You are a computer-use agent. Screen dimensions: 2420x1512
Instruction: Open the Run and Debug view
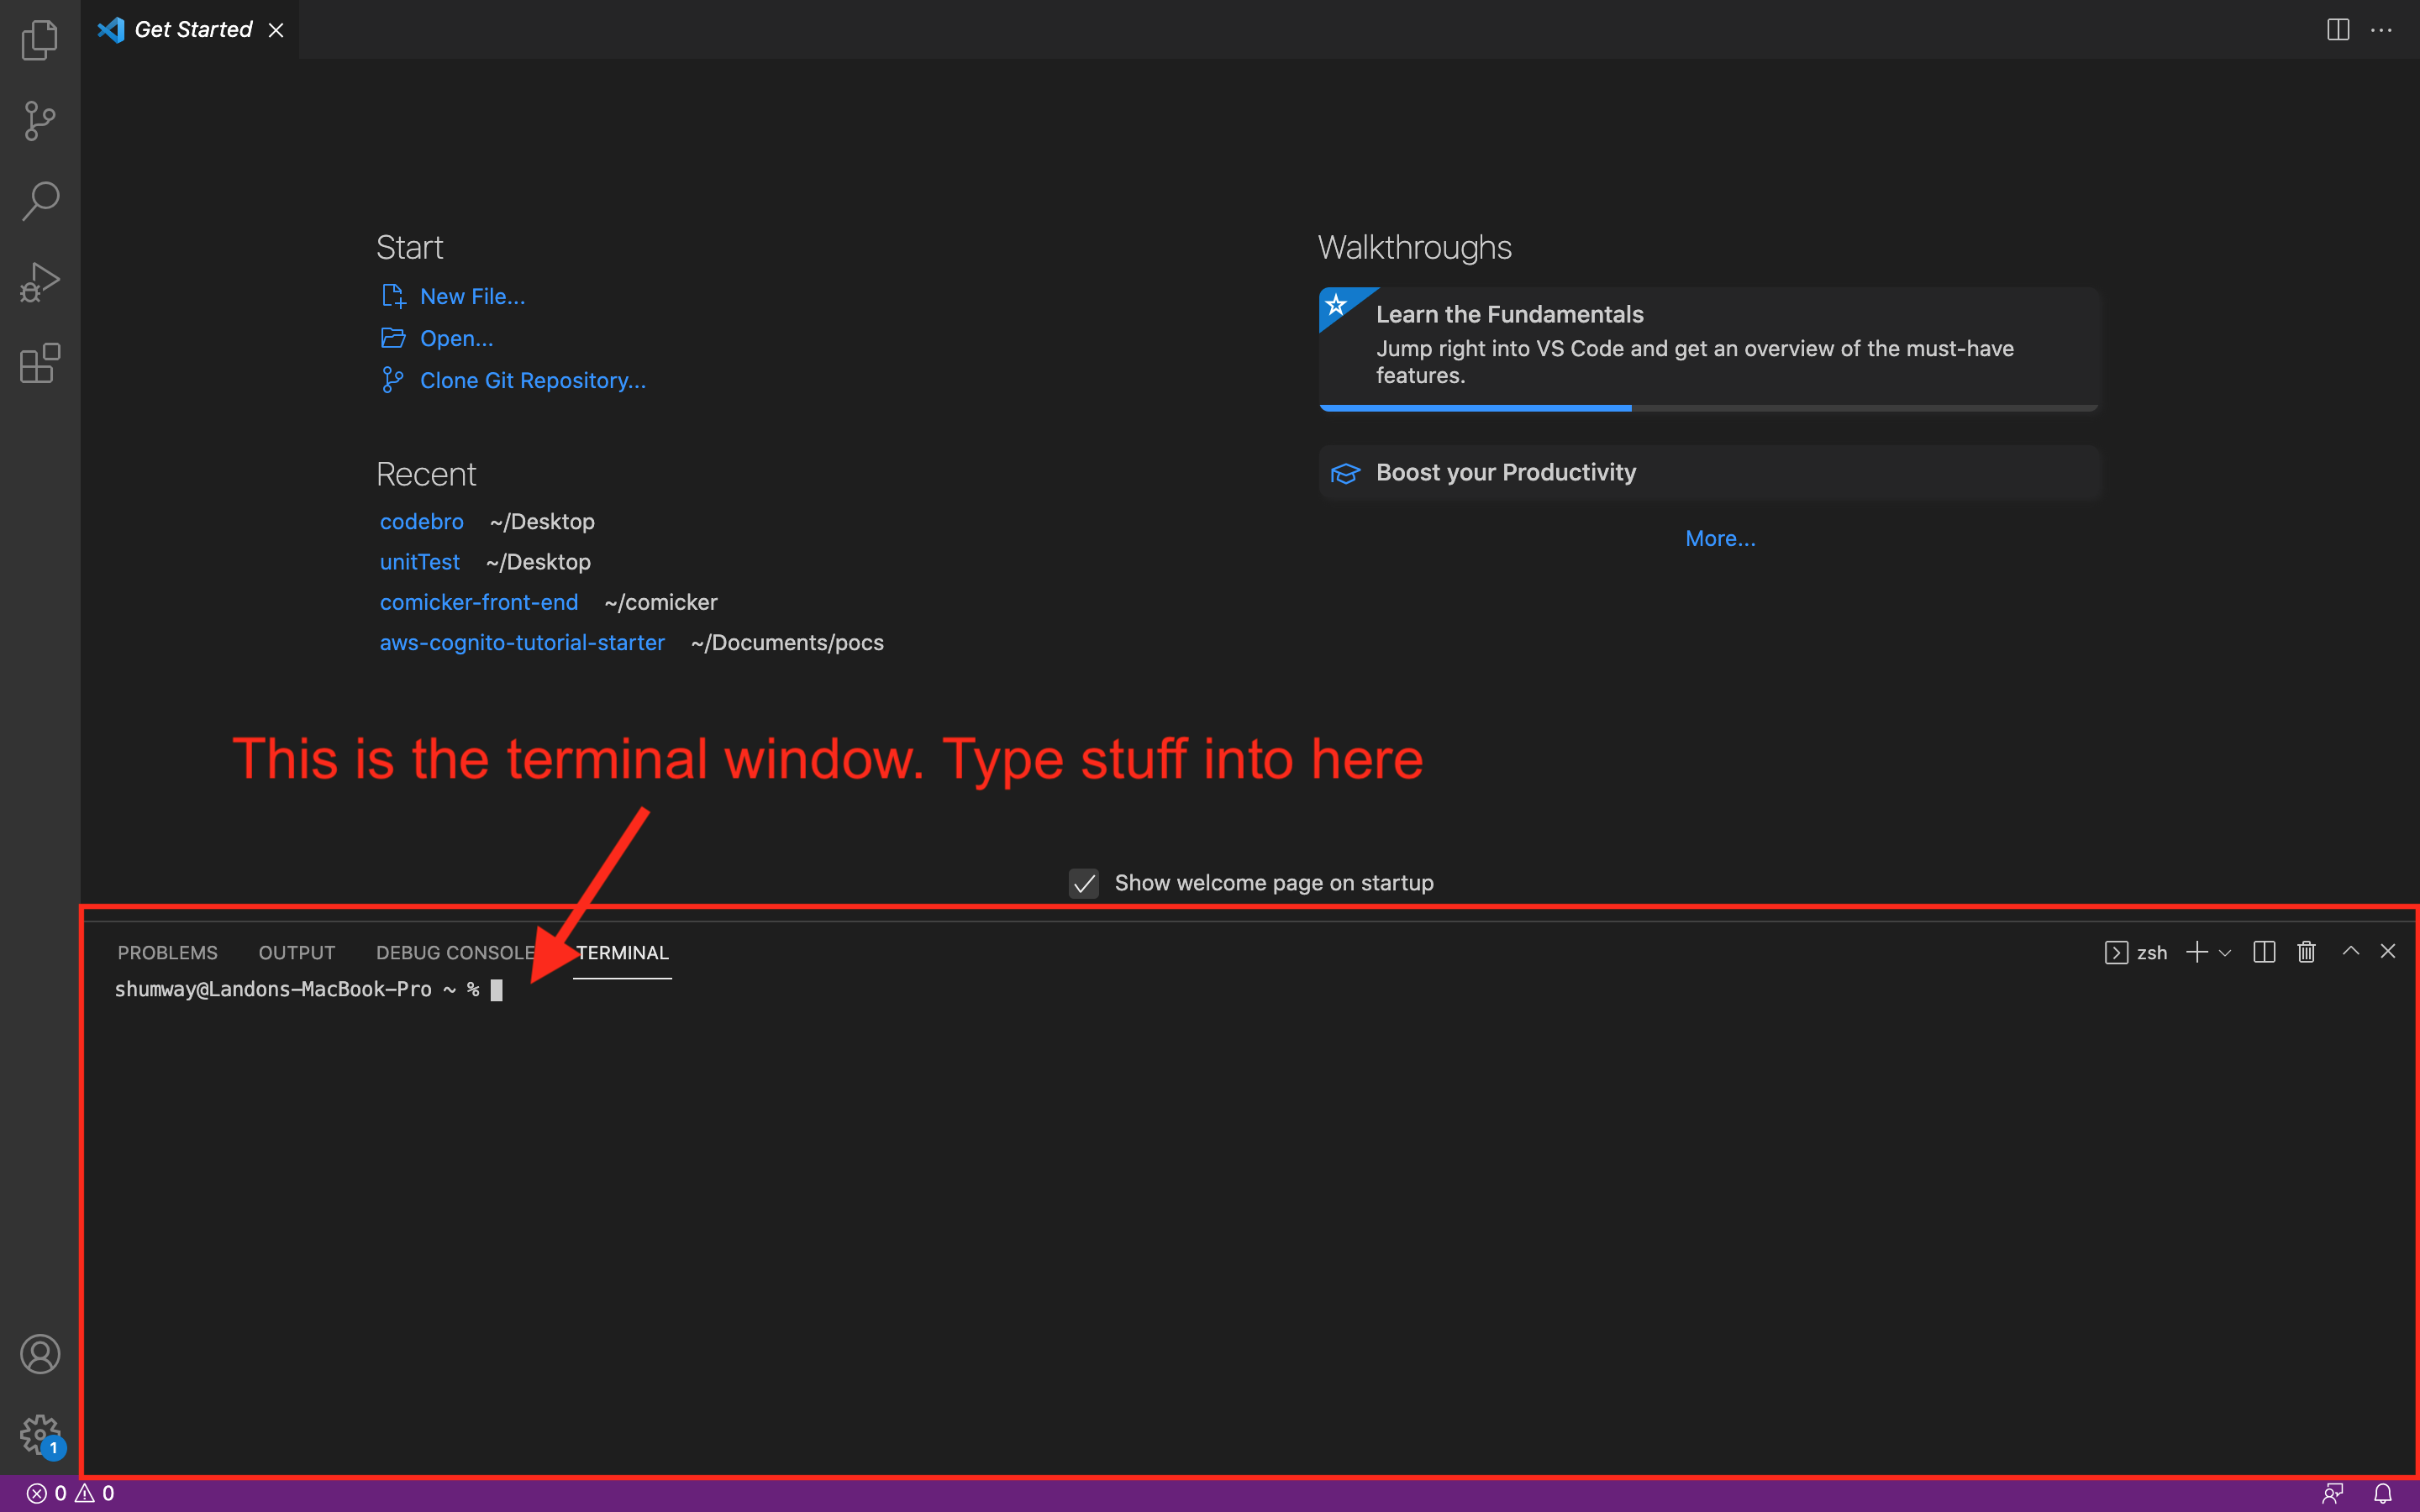(x=40, y=282)
